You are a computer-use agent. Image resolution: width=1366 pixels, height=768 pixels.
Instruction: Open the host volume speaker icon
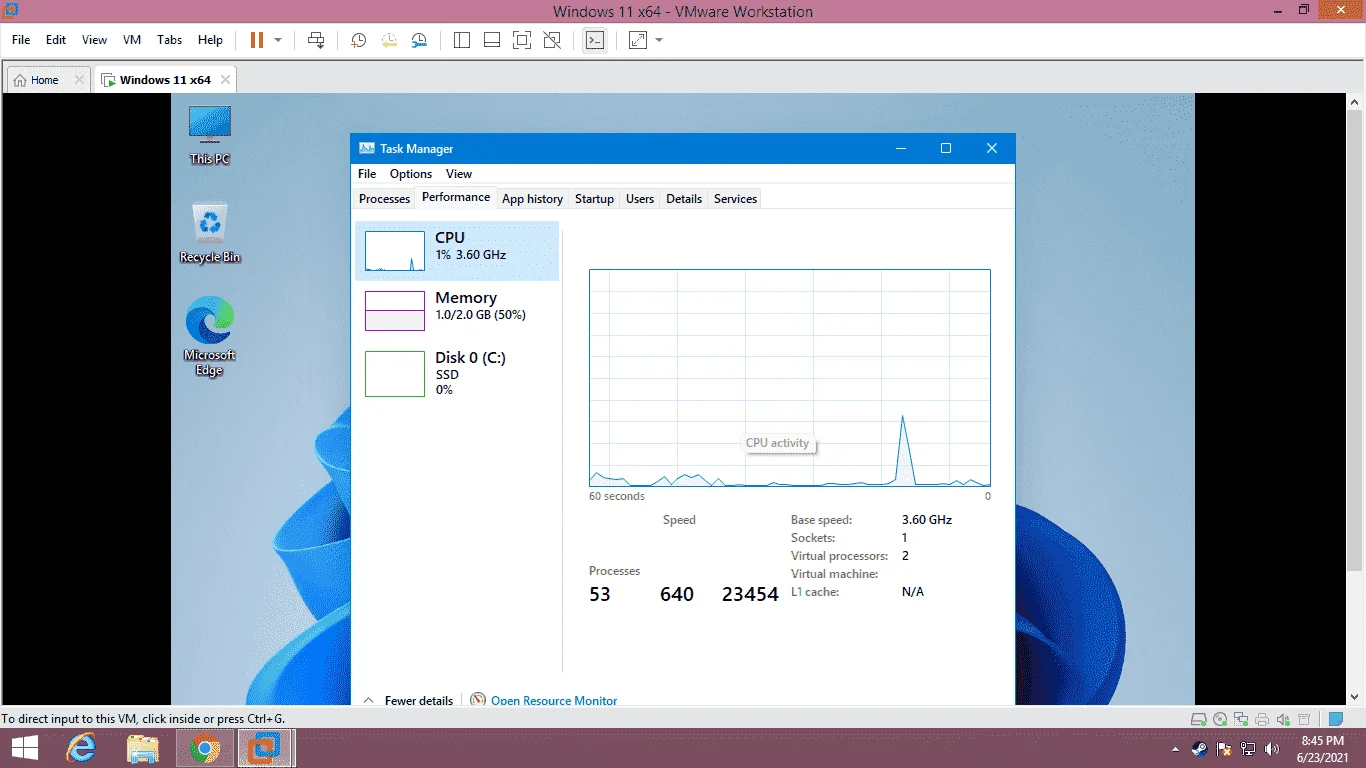click(x=1272, y=748)
